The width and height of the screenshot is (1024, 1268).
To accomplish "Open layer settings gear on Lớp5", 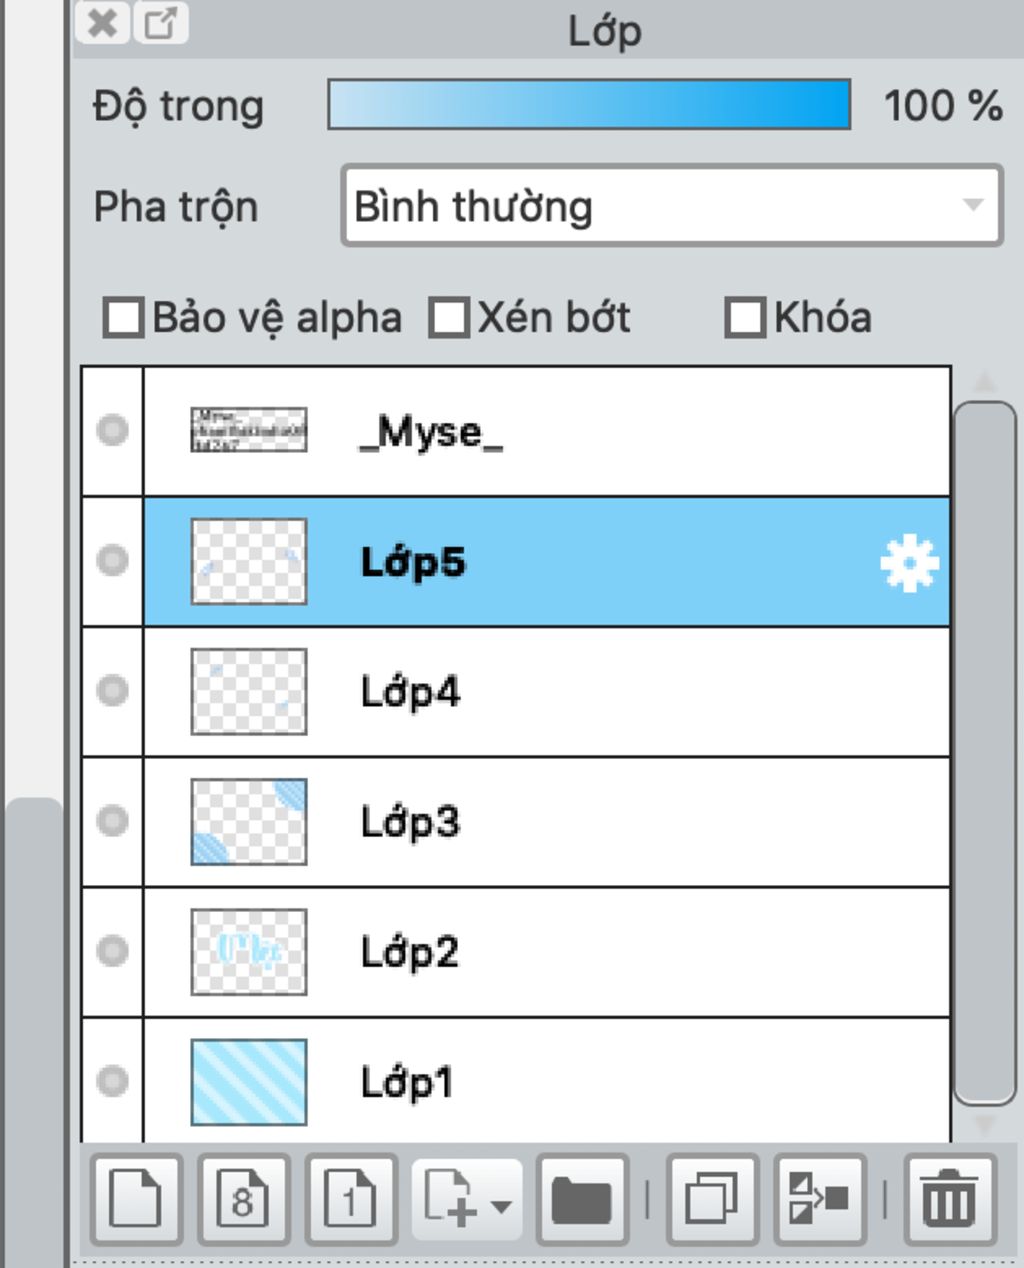I will coord(909,564).
